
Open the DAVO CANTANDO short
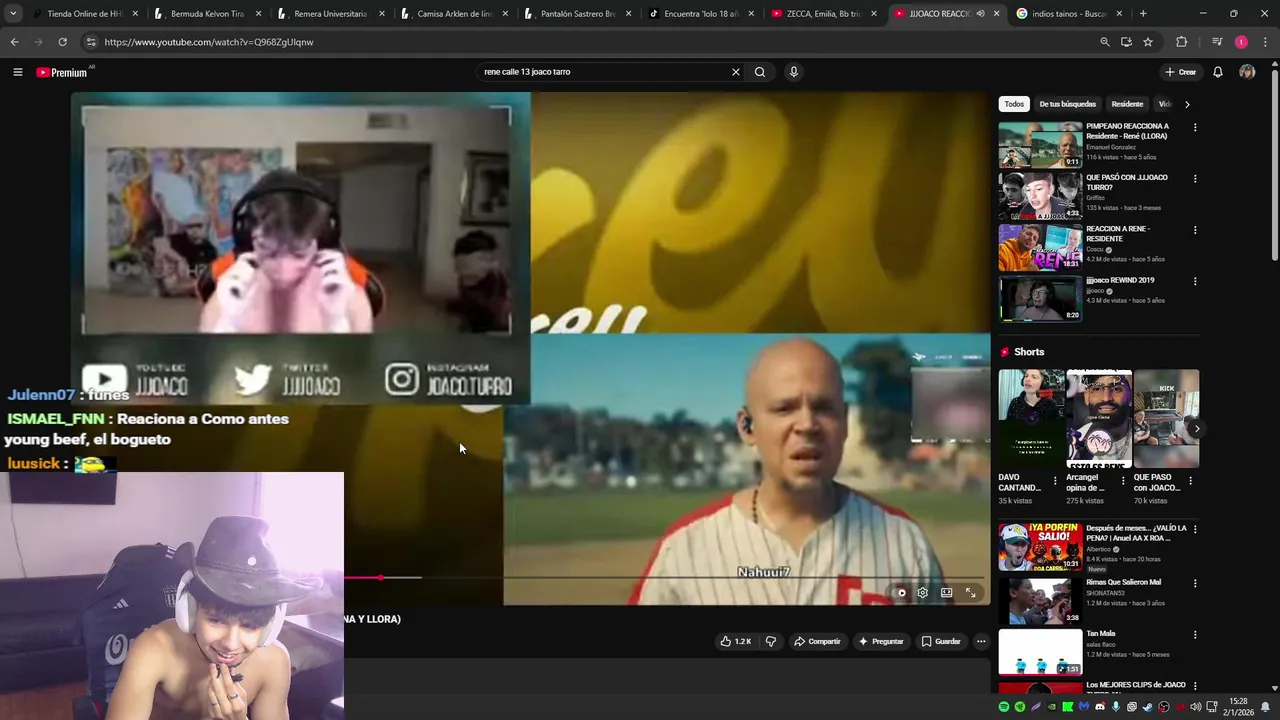pos(1031,418)
